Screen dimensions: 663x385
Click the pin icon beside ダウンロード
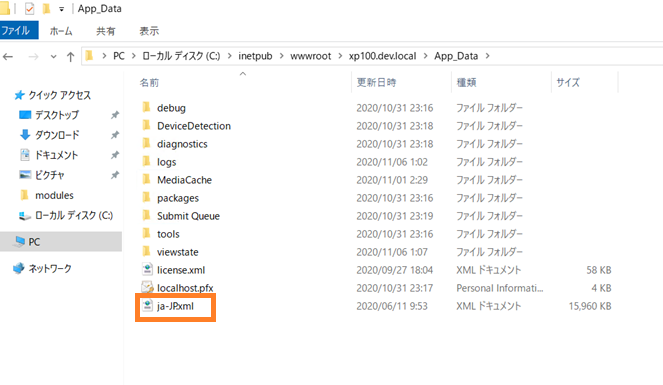coord(115,135)
